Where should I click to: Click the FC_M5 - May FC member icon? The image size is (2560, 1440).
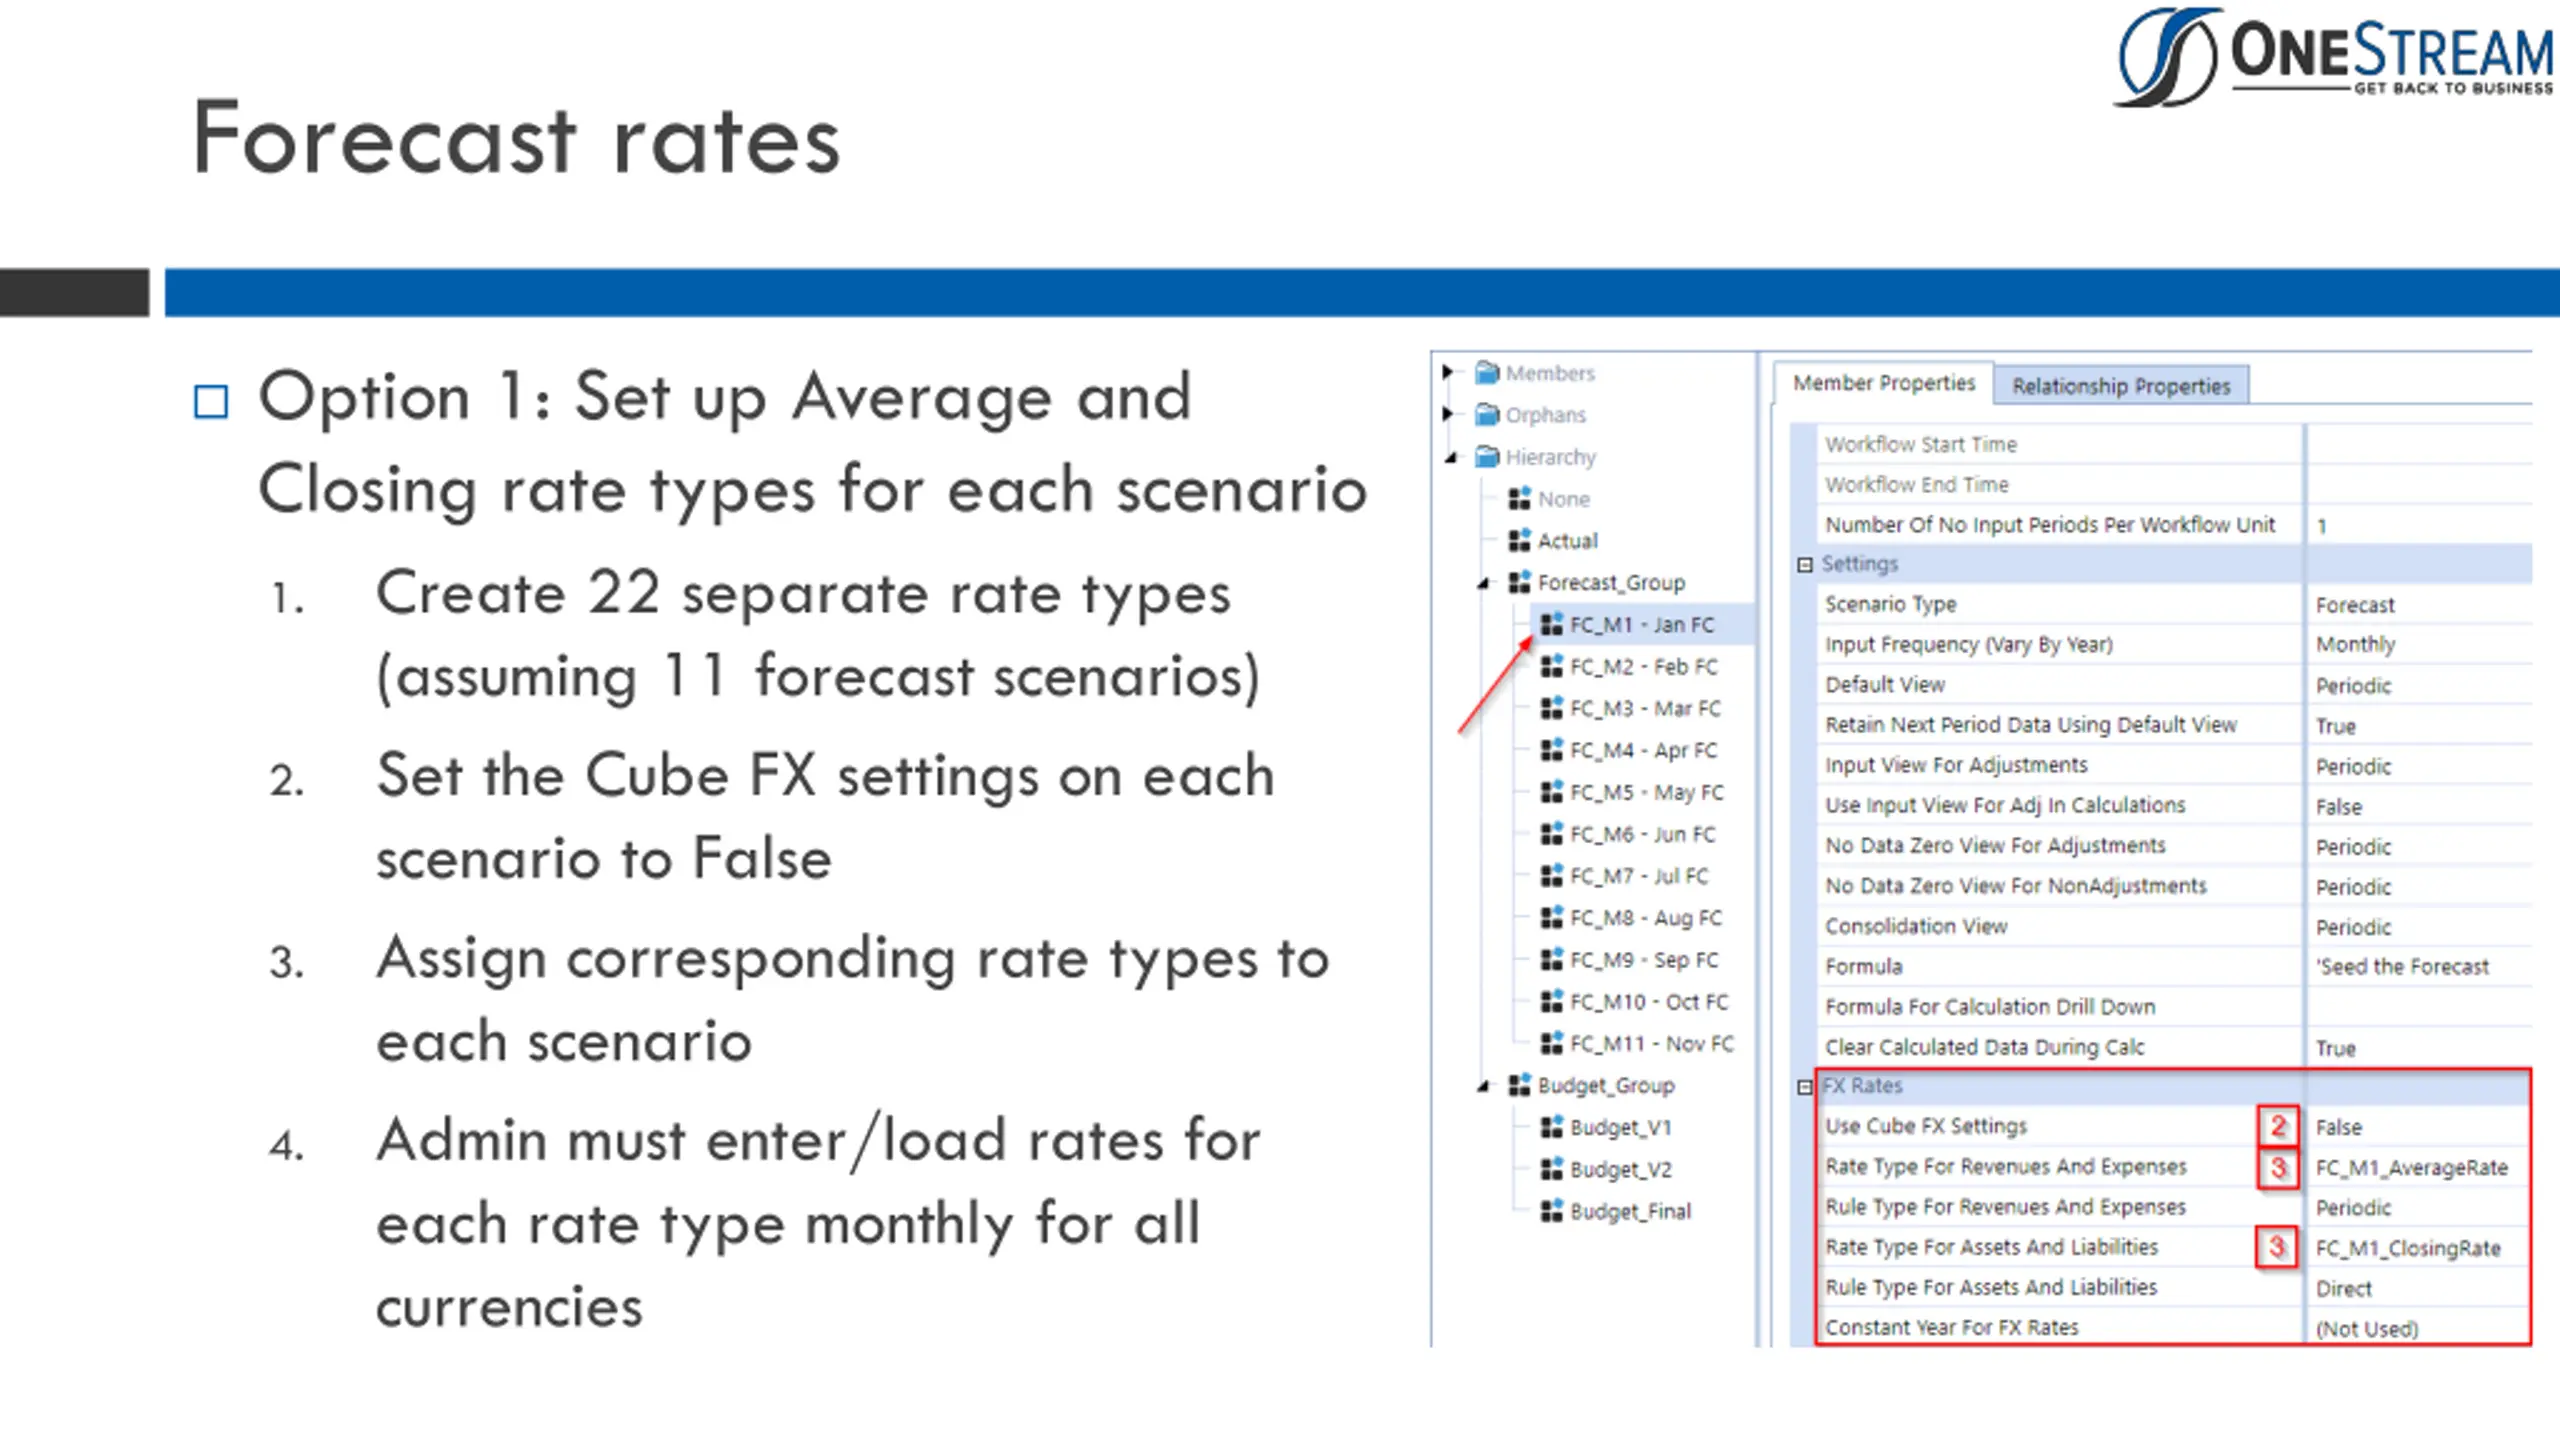(x=1552, y=792)
